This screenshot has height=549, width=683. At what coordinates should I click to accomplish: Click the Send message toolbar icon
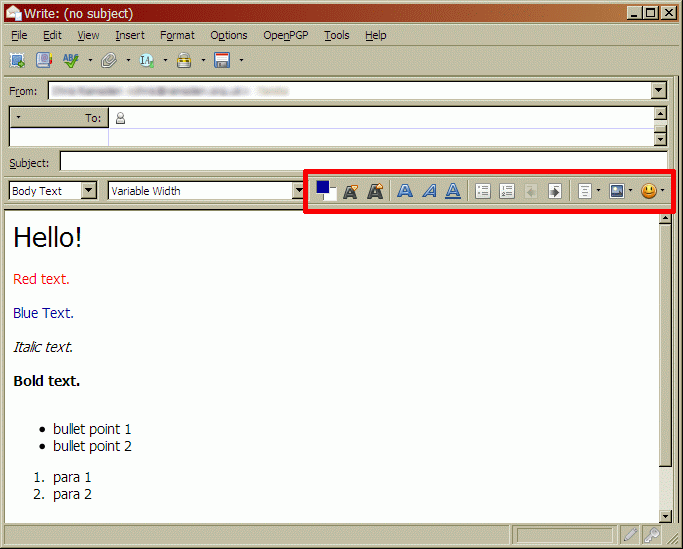point(18,61)
